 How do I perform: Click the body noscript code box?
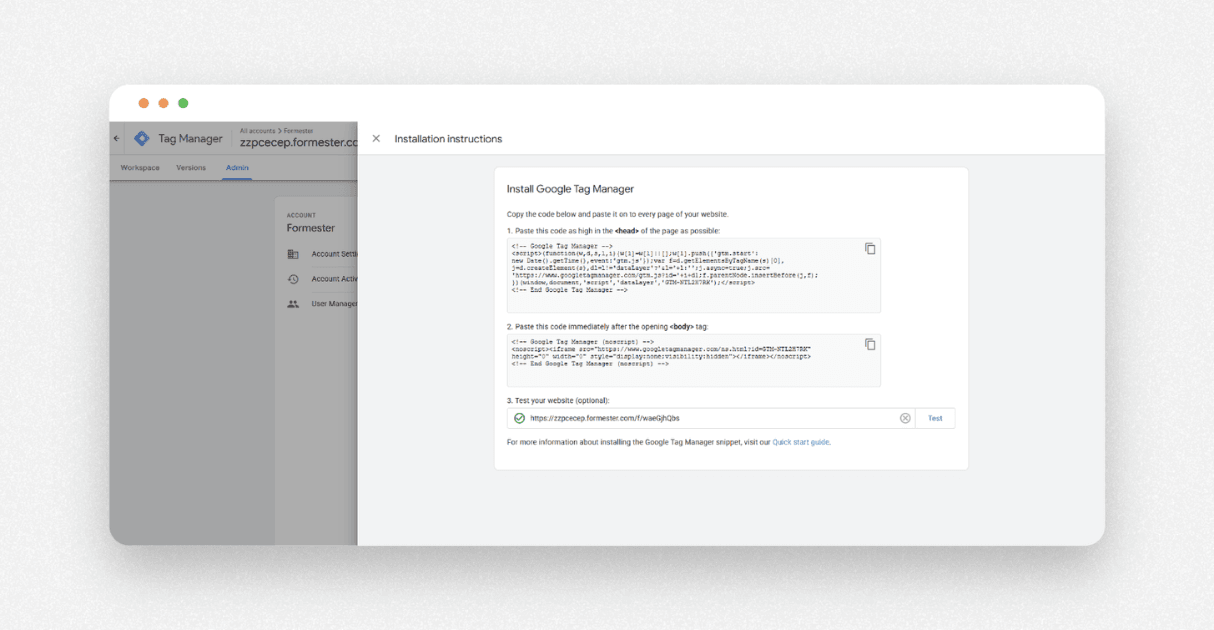tap(694, 360)
